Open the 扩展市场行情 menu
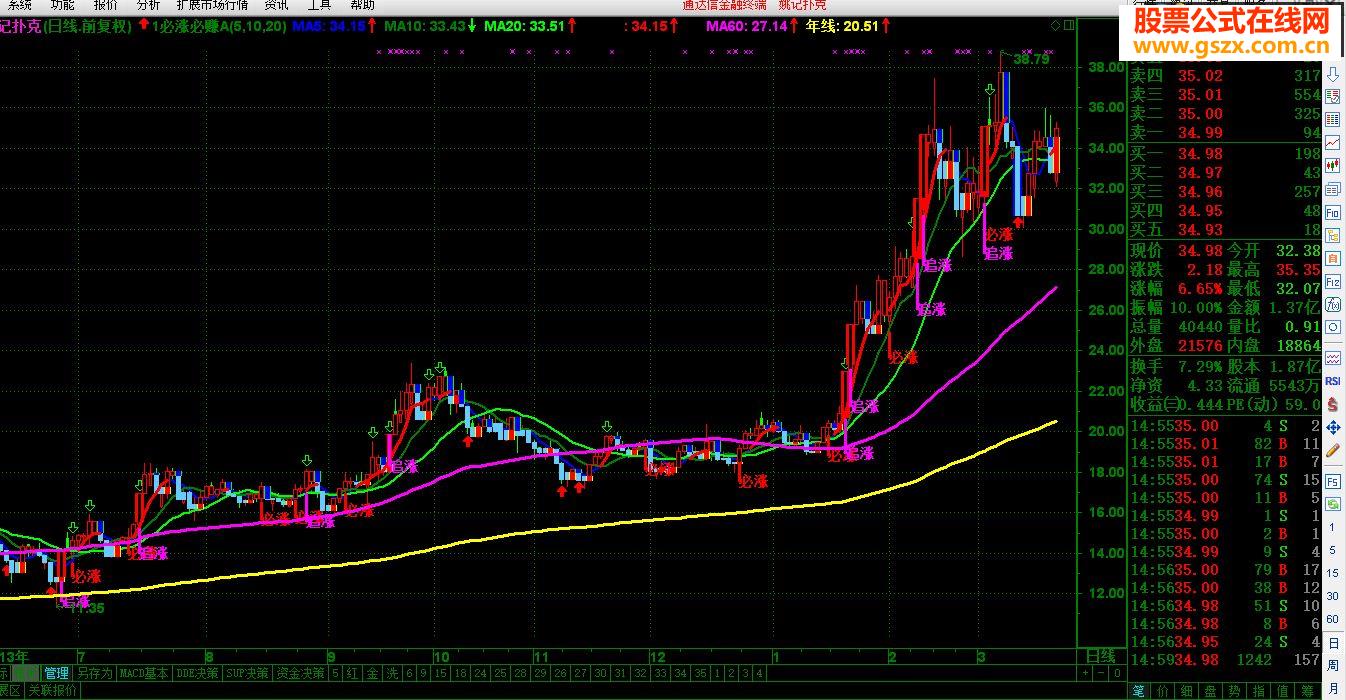Screen dimensions: 1346x700 coord(213,5)
